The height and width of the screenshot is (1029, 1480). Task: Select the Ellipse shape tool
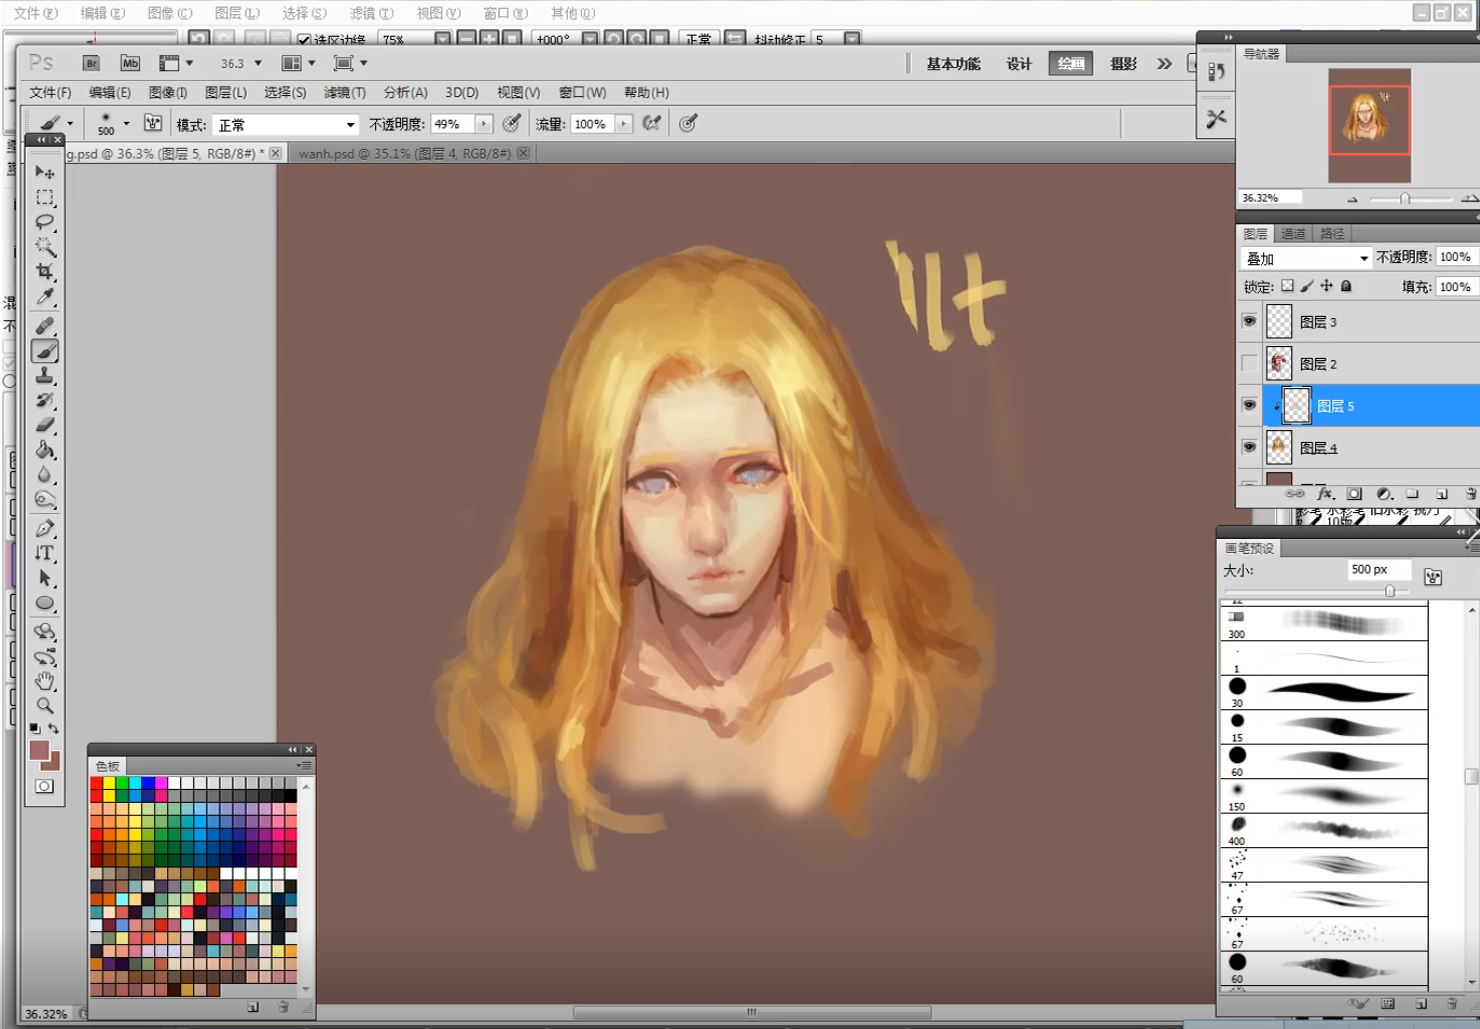click(x=45, y=603)
